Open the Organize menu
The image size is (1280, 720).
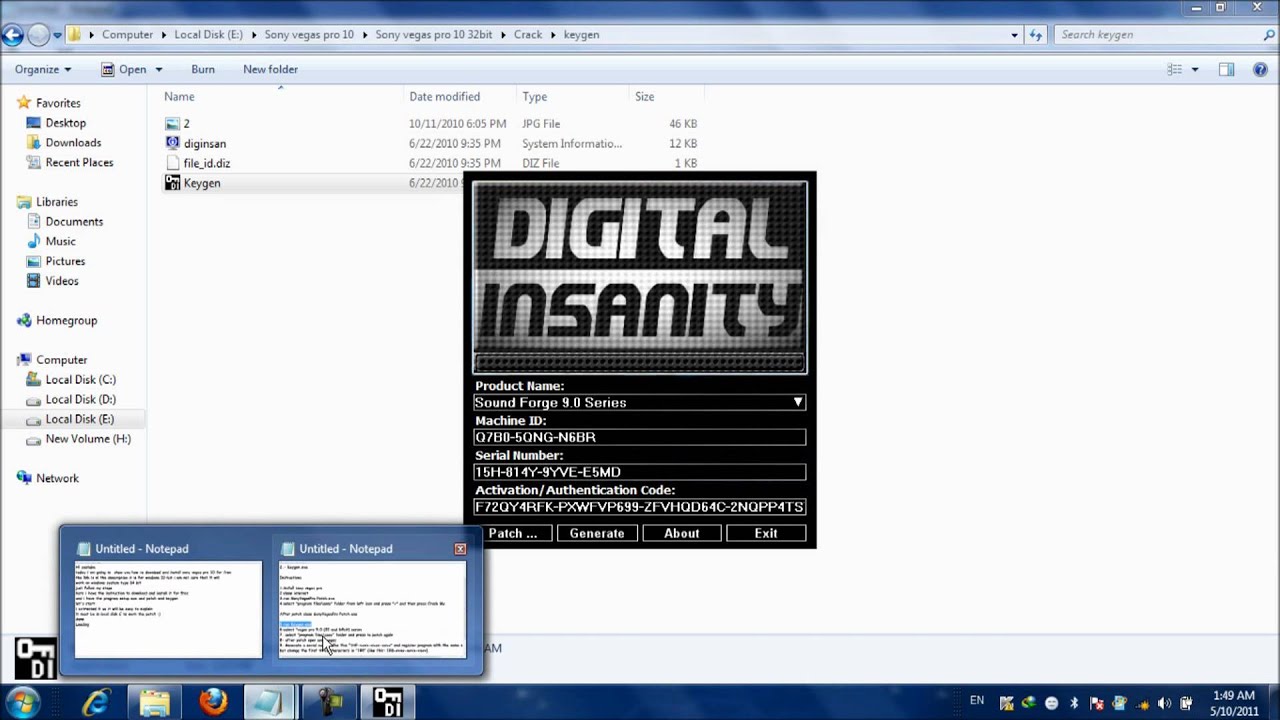pos(43,69)
